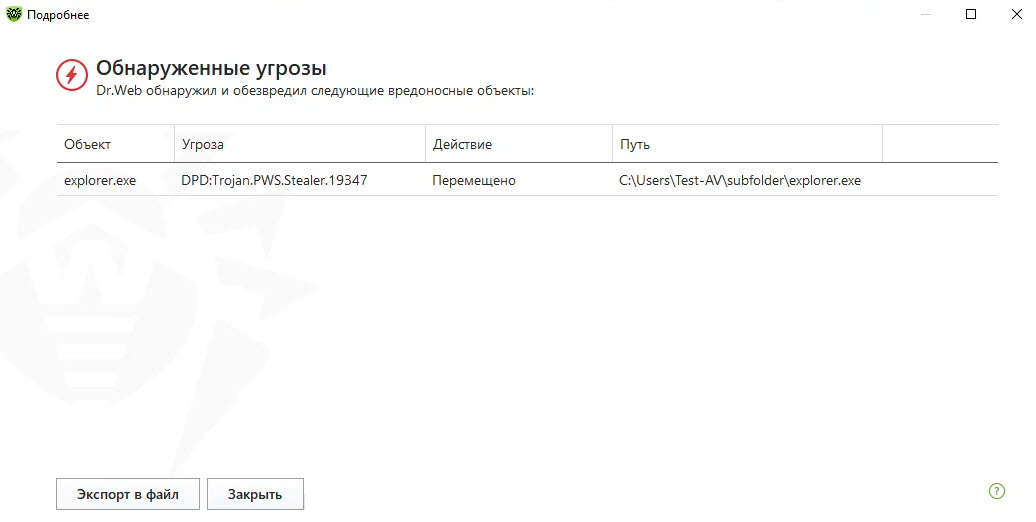Click the Dr.Web обнаружил и обезвредил description text
Screen dimensions: 1036x522
click(315, 91)
